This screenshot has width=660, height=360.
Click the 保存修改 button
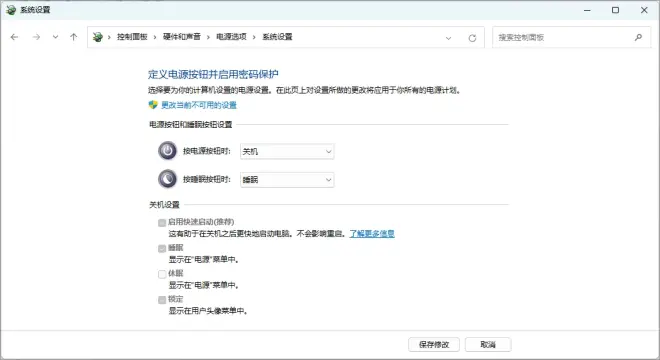tap(434, 344)
